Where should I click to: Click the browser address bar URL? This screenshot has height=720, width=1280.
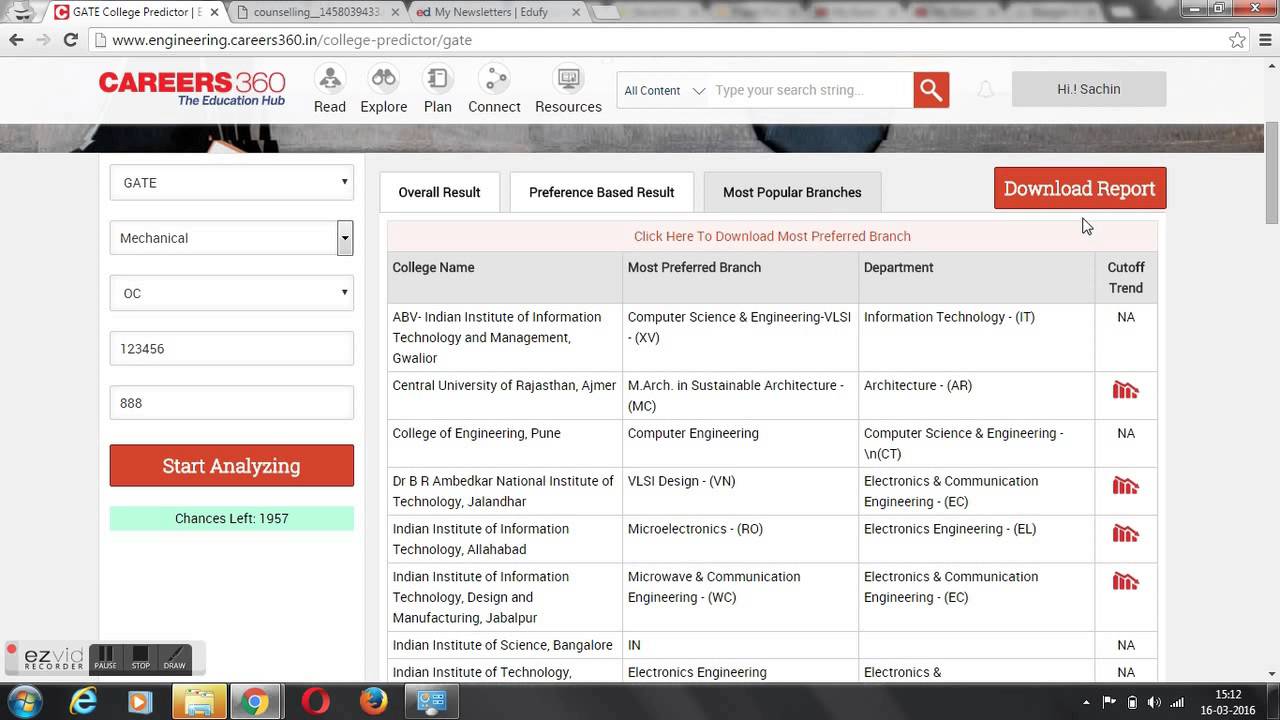[292, 40]
